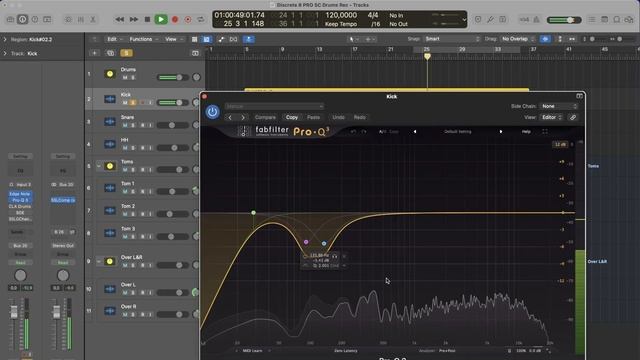Open the Library icon in the control bar
The image size is (640, 360).
point(10,19)
